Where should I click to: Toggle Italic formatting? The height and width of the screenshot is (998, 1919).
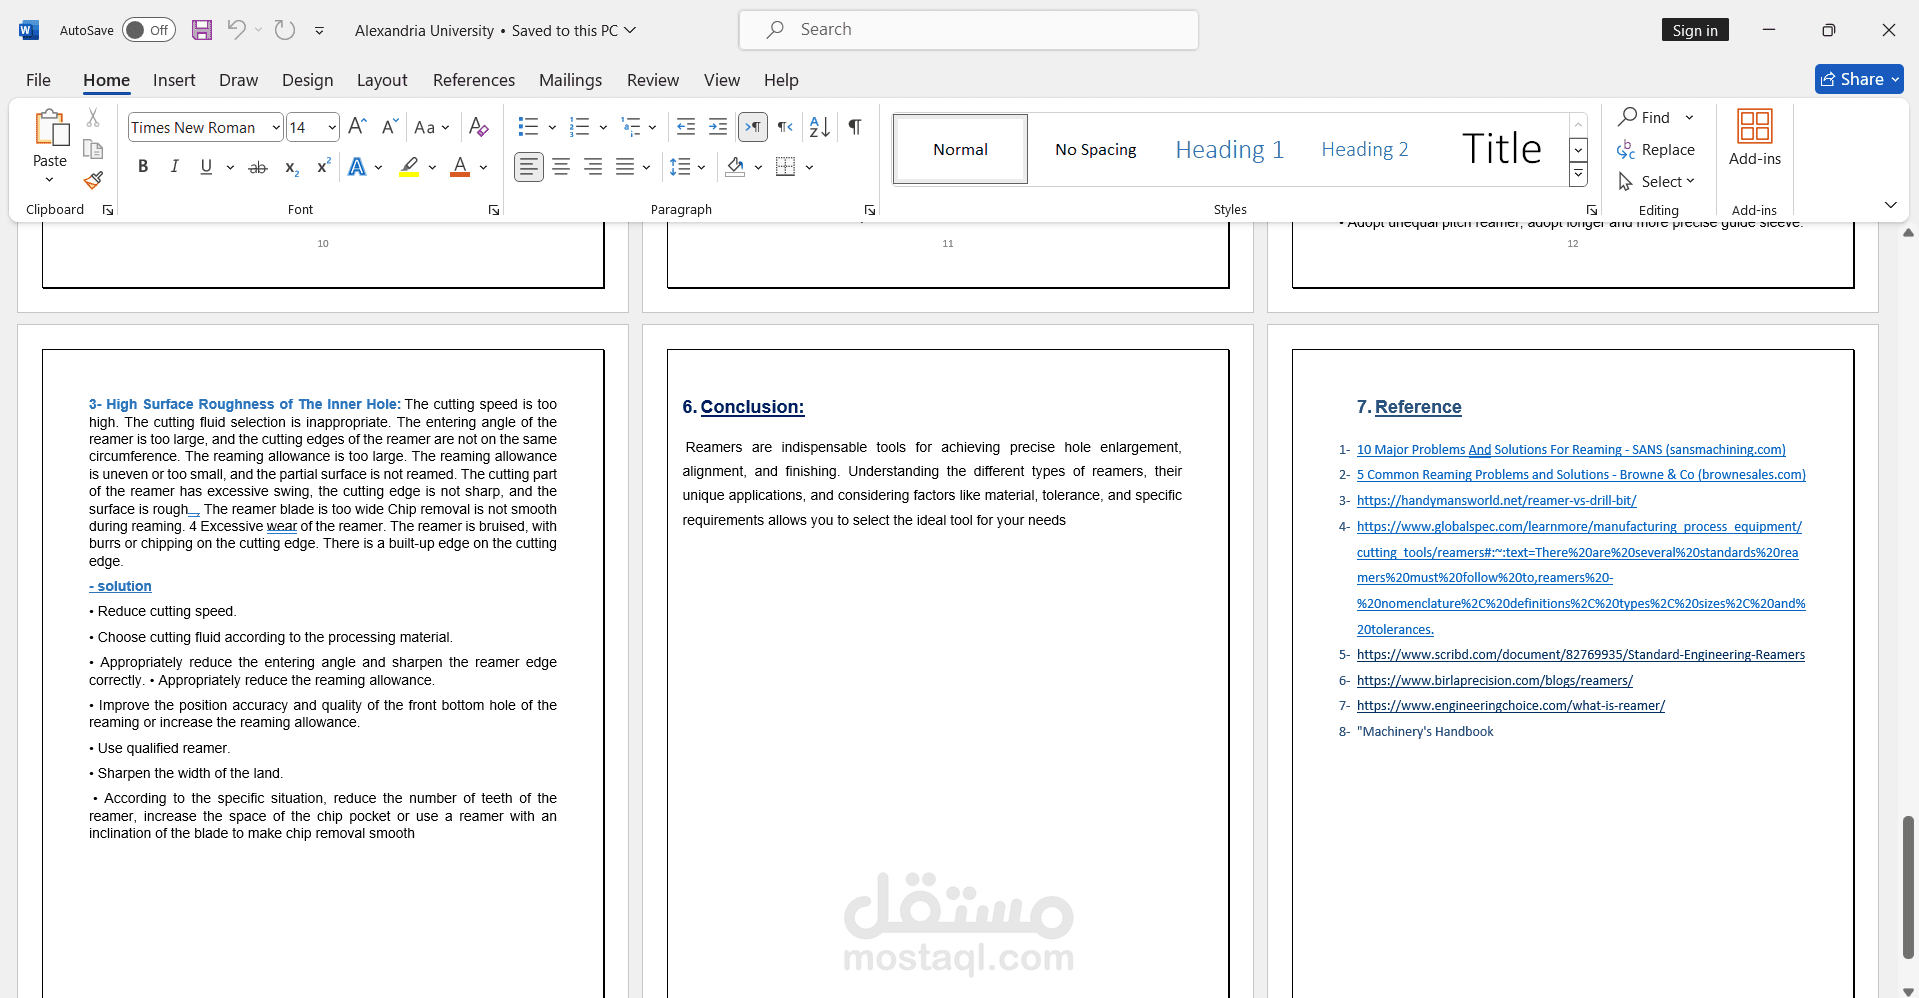[x=175, y=167]
